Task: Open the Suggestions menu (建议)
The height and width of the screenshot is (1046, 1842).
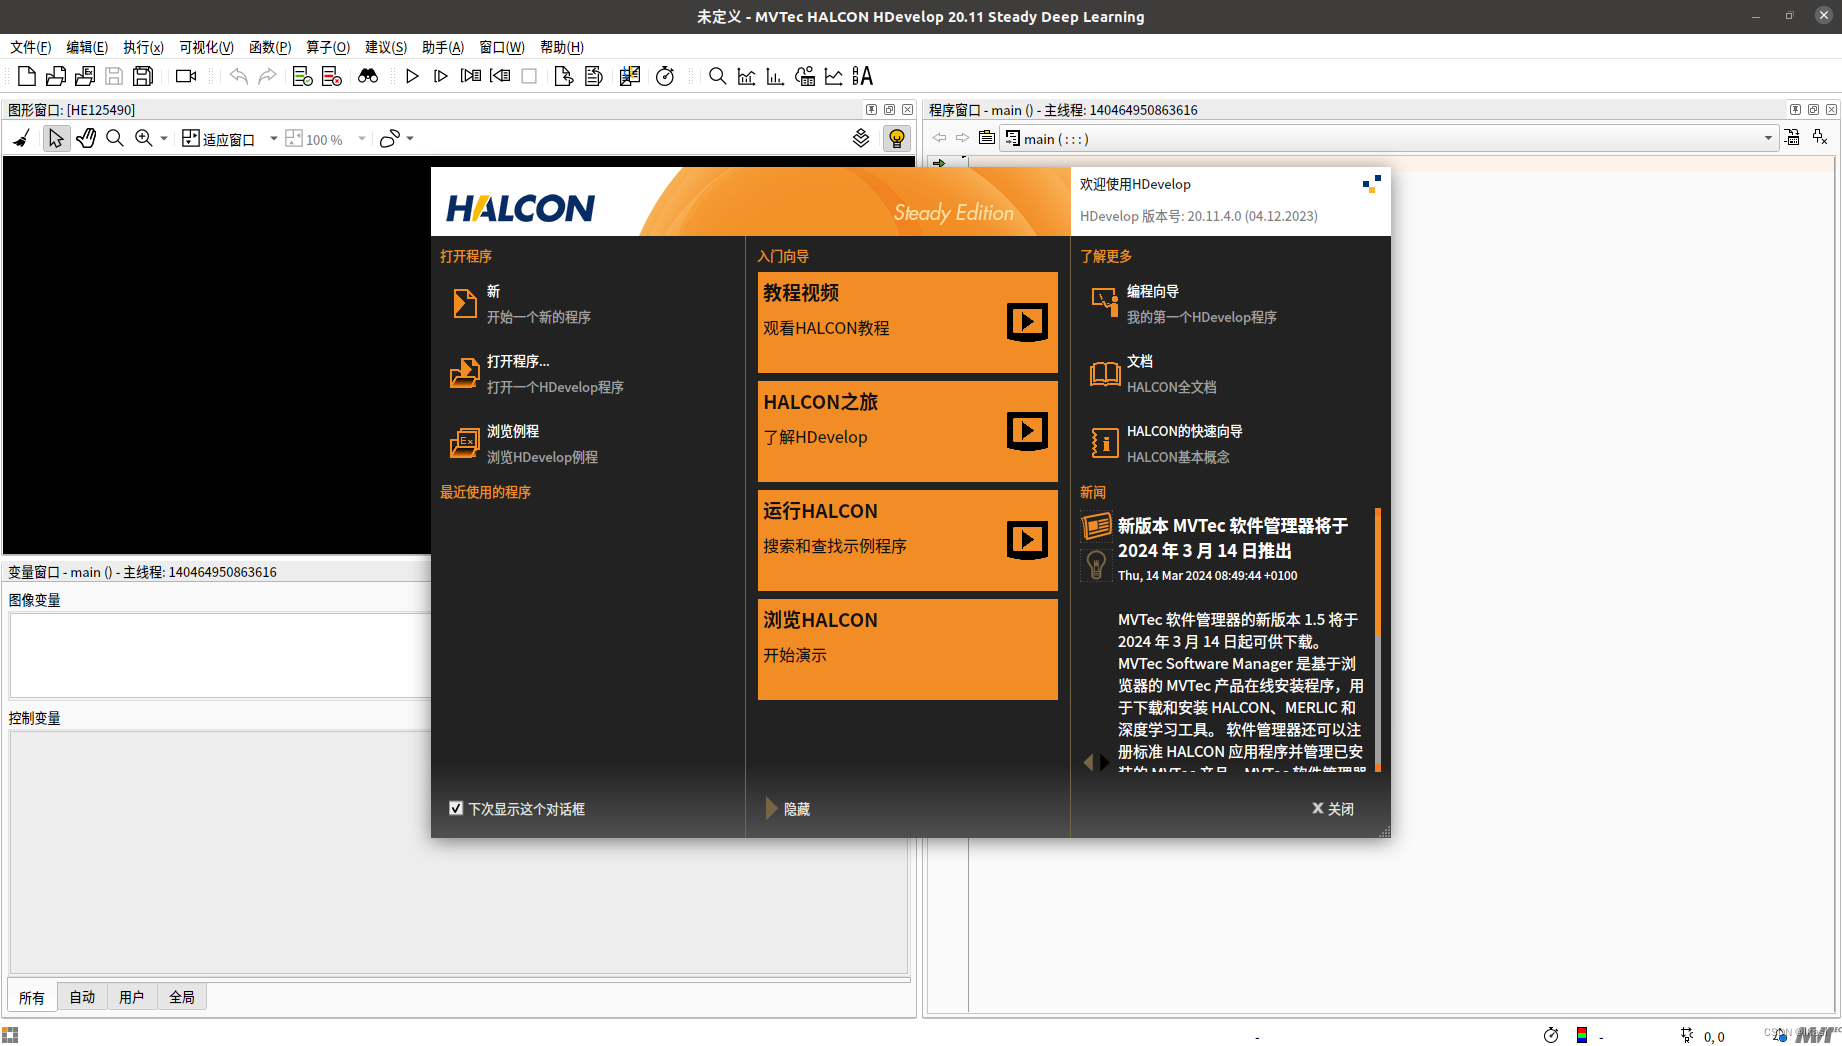Action: [386, 47]
